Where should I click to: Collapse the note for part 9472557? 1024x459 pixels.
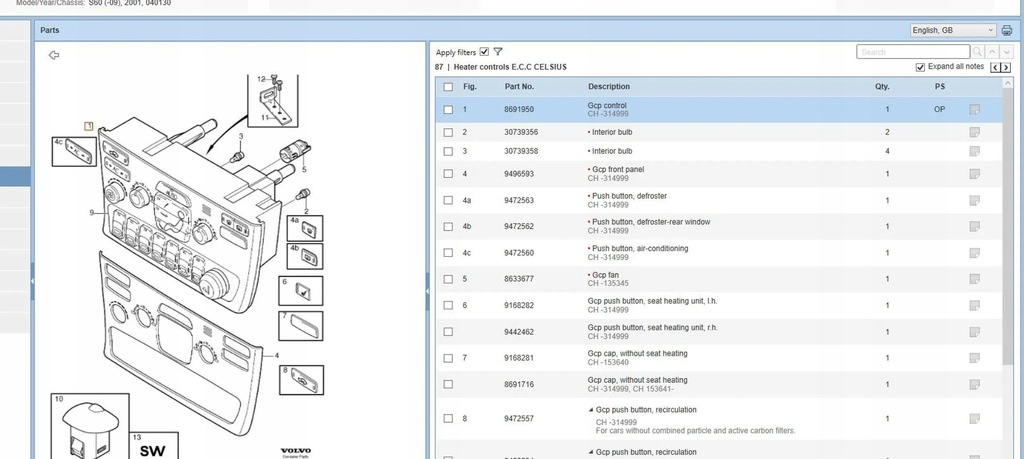coord(591,410)
